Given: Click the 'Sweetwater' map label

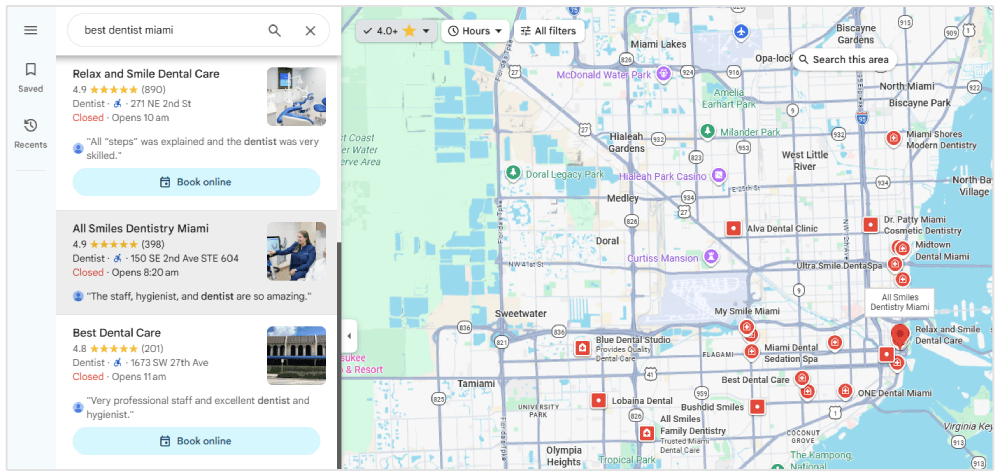Looking at the screenshot, I should [x=521, y=314].
